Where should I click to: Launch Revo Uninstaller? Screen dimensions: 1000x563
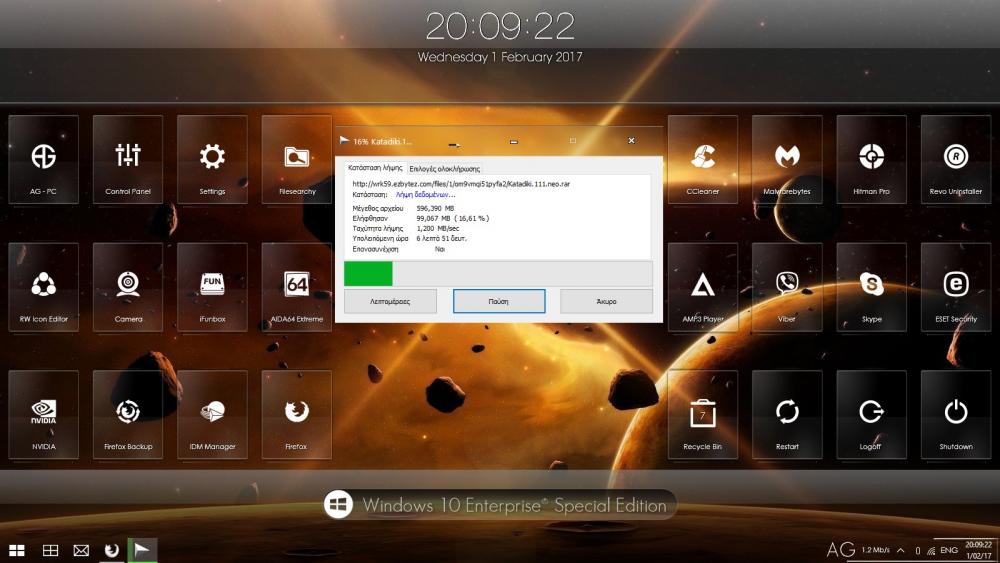[x=955, y=160]
